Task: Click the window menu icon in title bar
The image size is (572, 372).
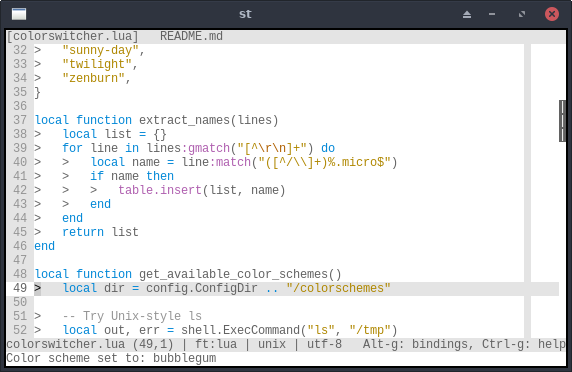Action: coord(19,14)
